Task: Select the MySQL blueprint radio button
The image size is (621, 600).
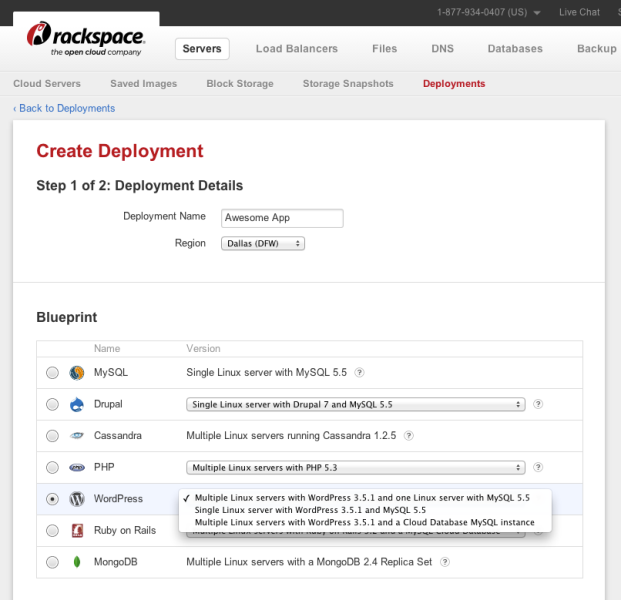Action: pyautogui.click(x=52, y=373)
